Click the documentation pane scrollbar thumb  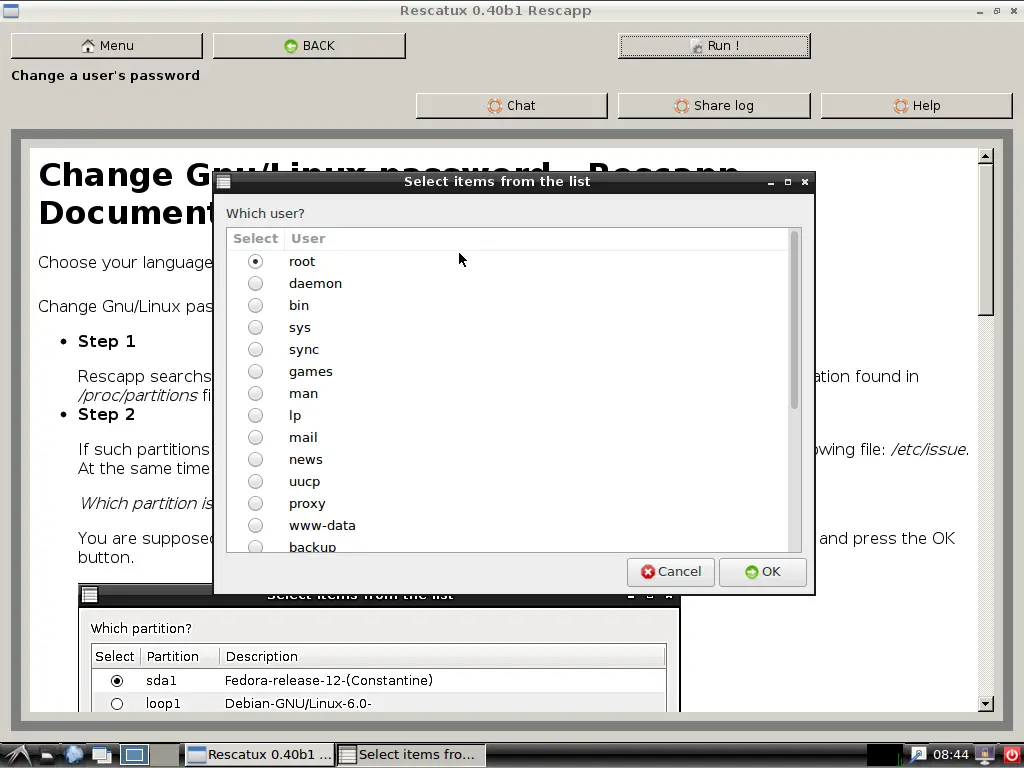985,240
